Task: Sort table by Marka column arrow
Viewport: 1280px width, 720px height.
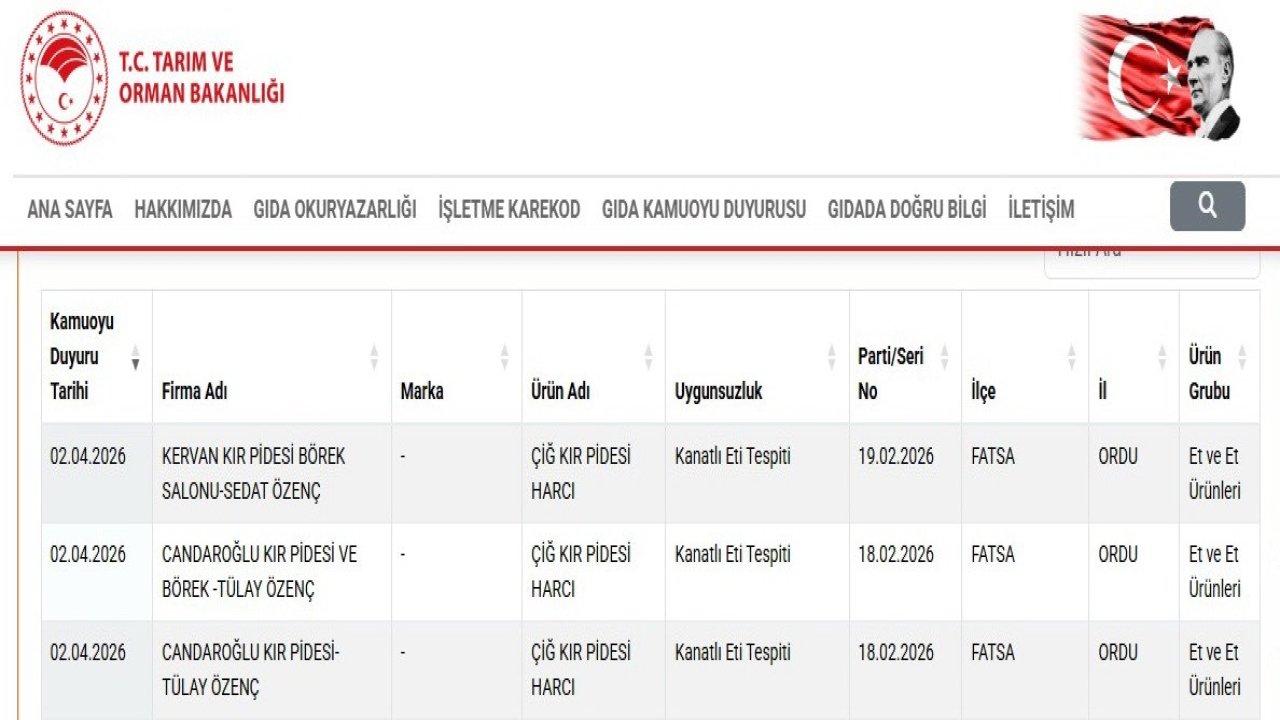Action: coord(504,357)
